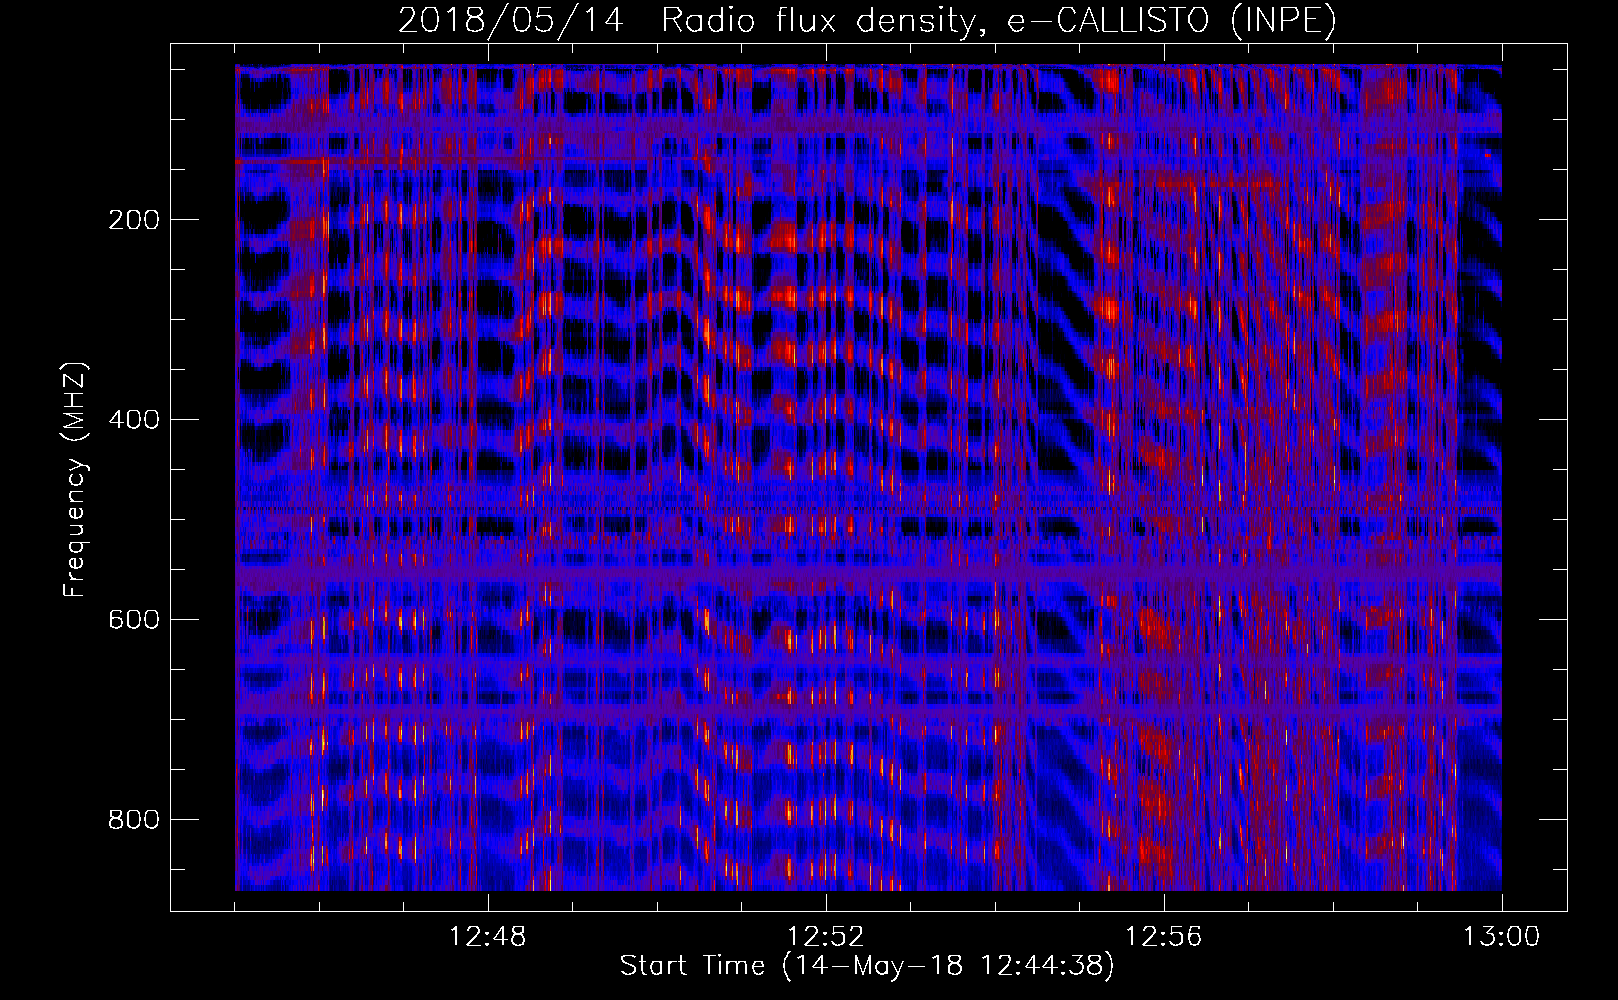Image resolution: width=1618 pixels, height=1000 pixels.
Task: Click the 200 frequency tick label
Action: tap(134, 220)
